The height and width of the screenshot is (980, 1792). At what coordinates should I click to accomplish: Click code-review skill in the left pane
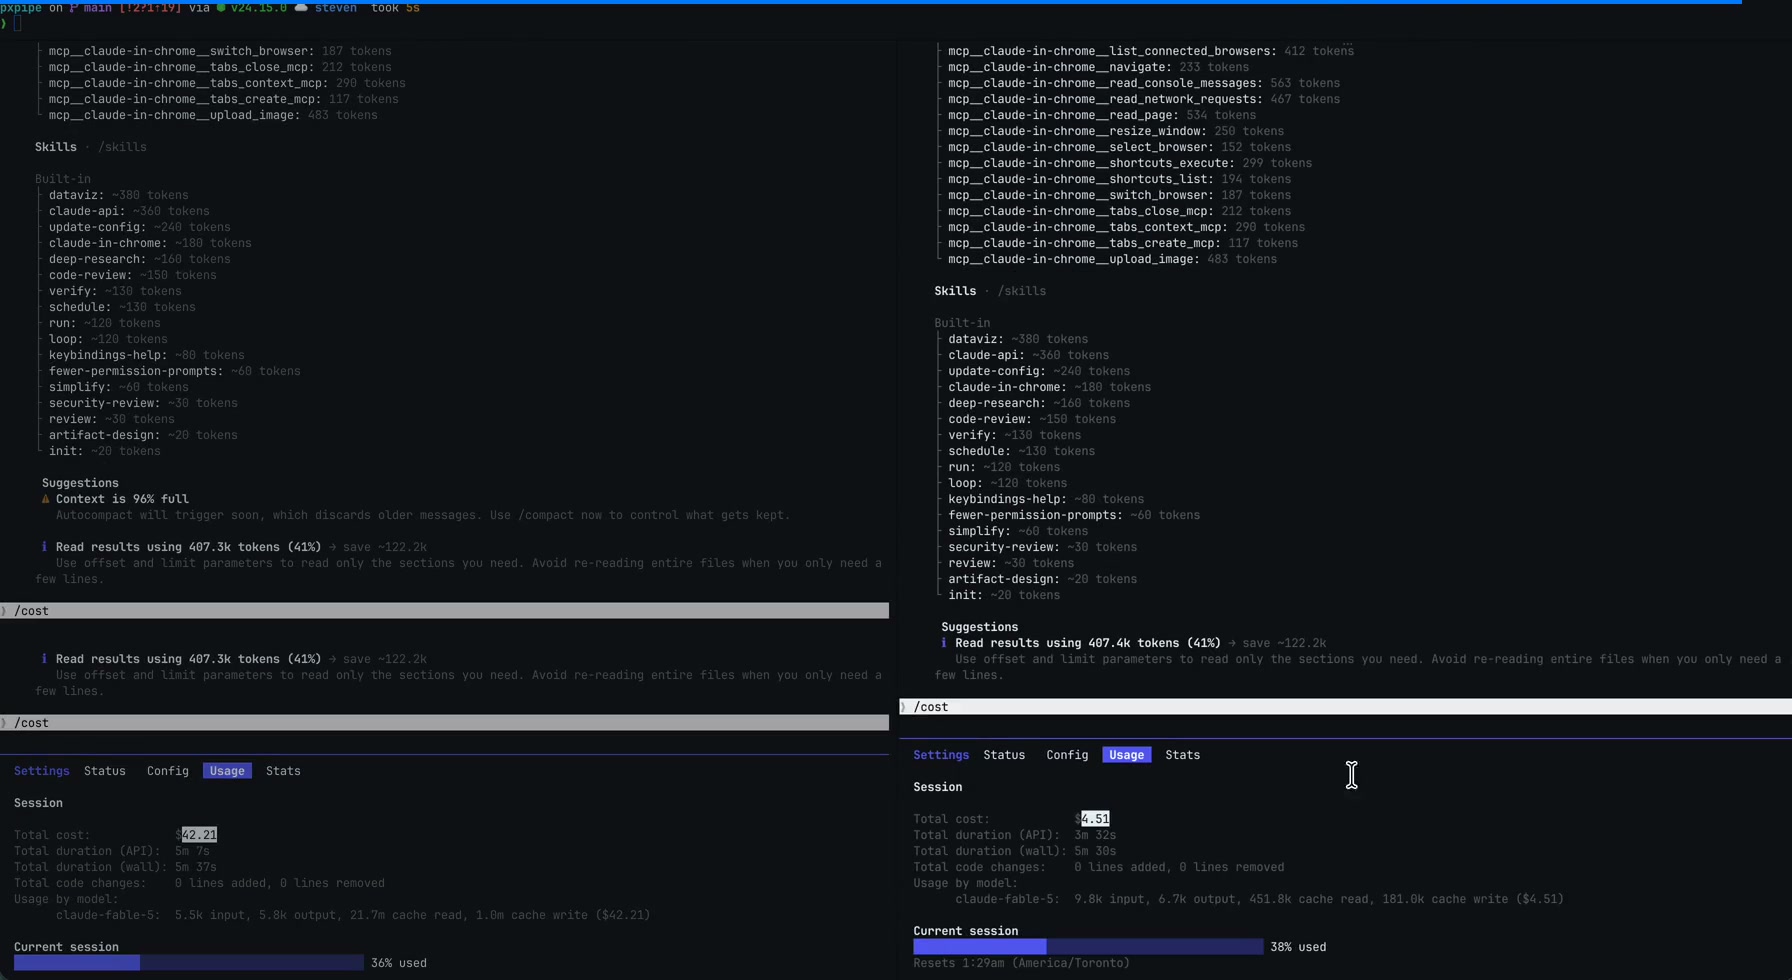[x=132, y=275]
